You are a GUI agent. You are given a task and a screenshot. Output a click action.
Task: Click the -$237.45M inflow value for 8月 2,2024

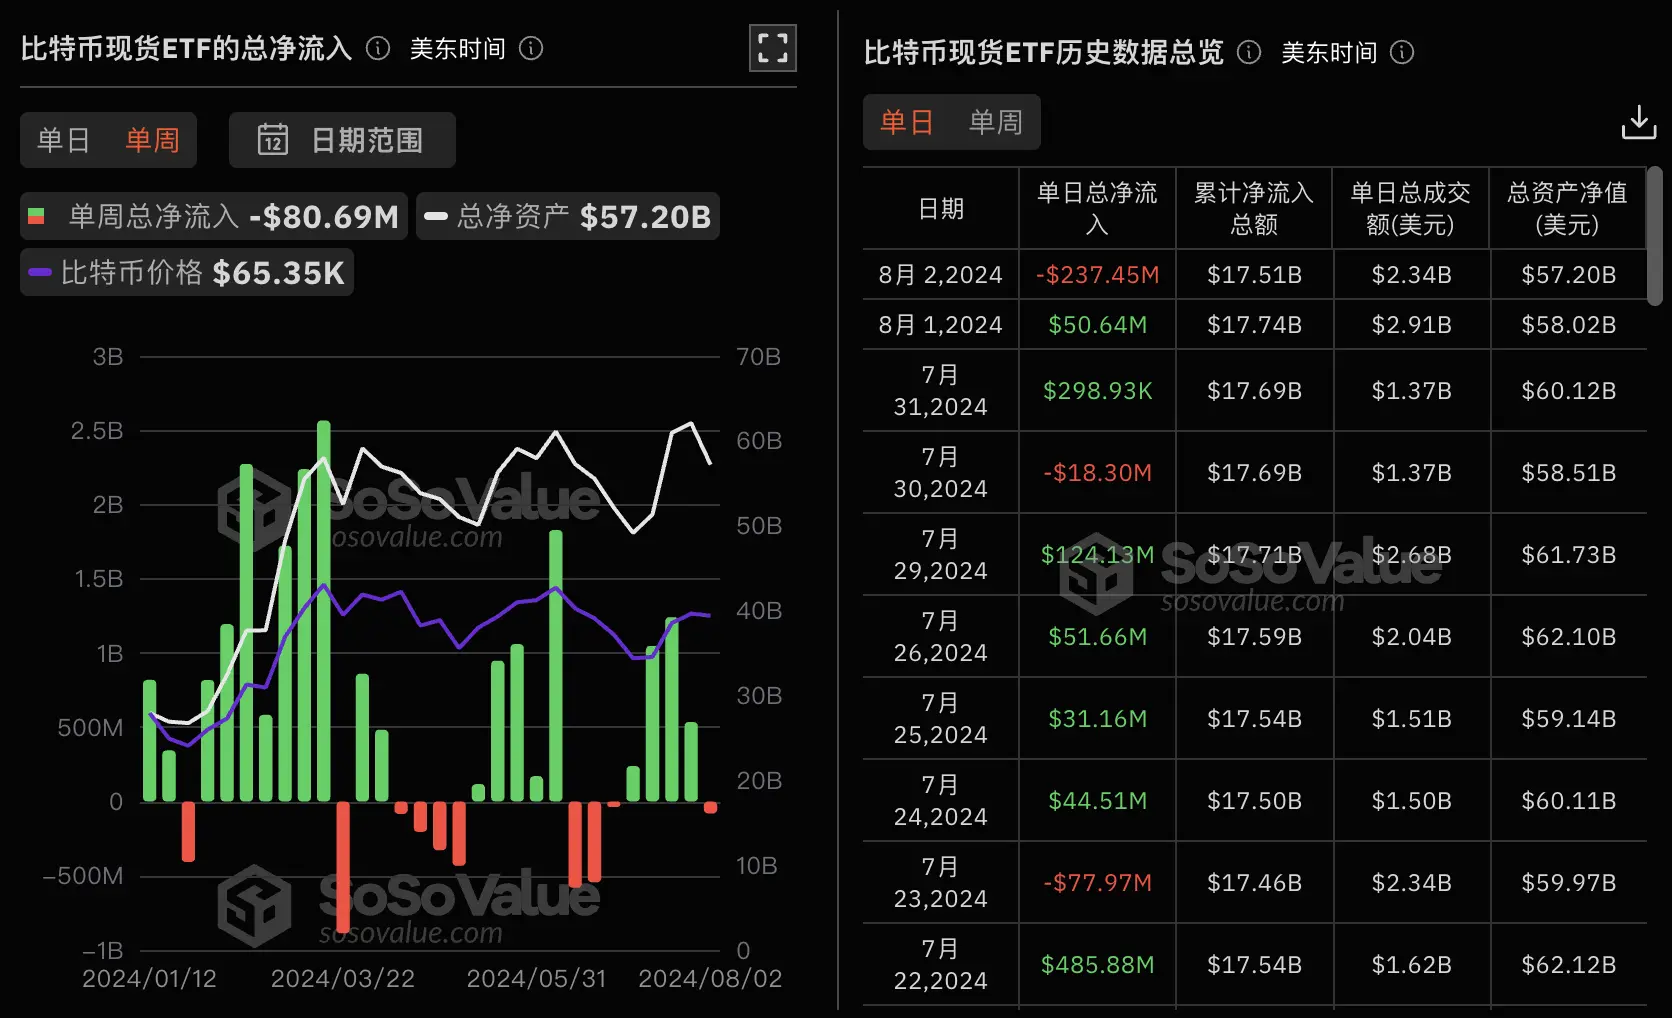1096,273
